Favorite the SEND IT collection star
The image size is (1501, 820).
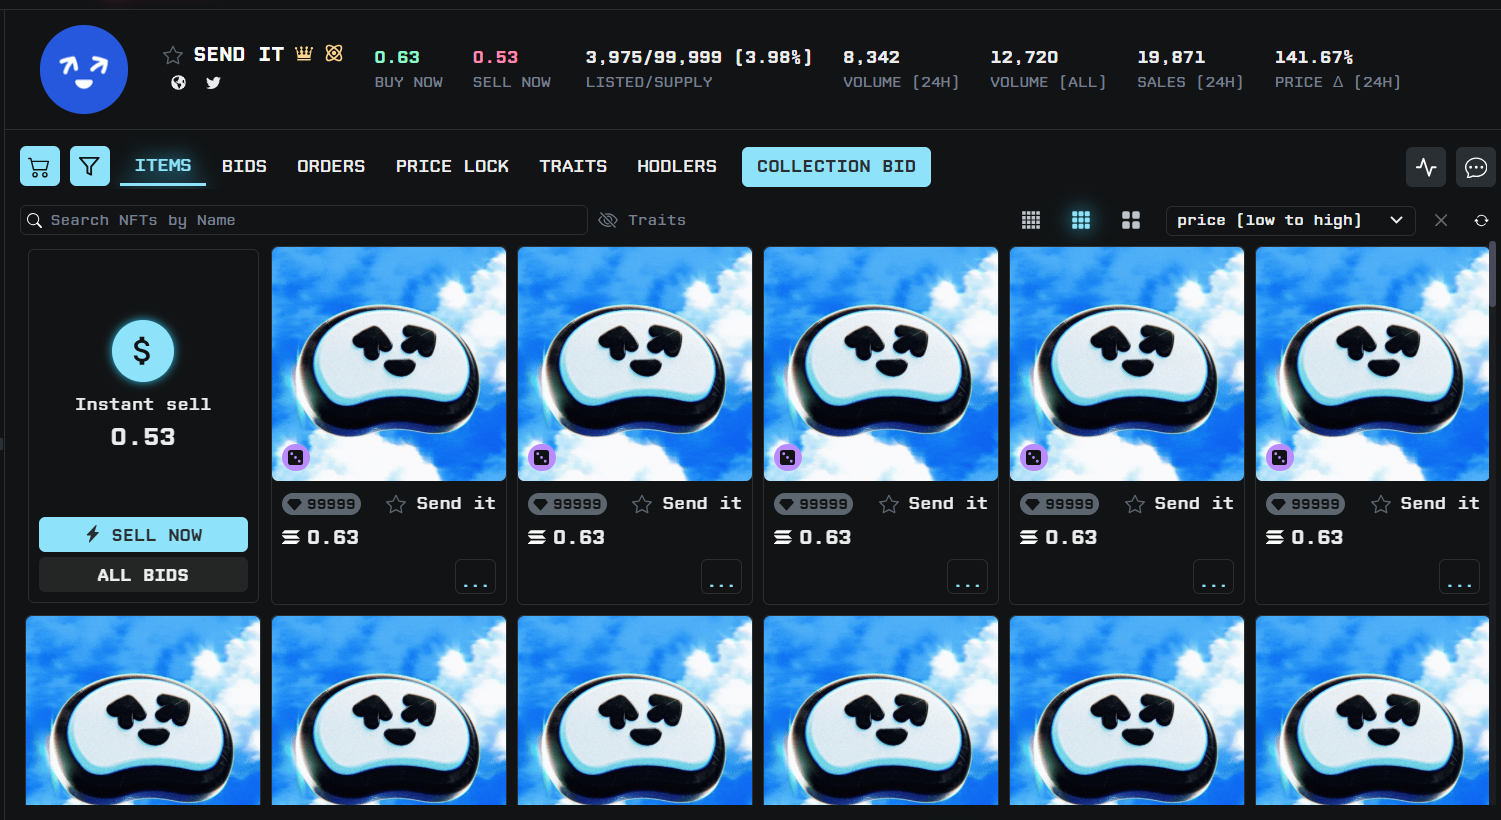click(x=173, y=55)
